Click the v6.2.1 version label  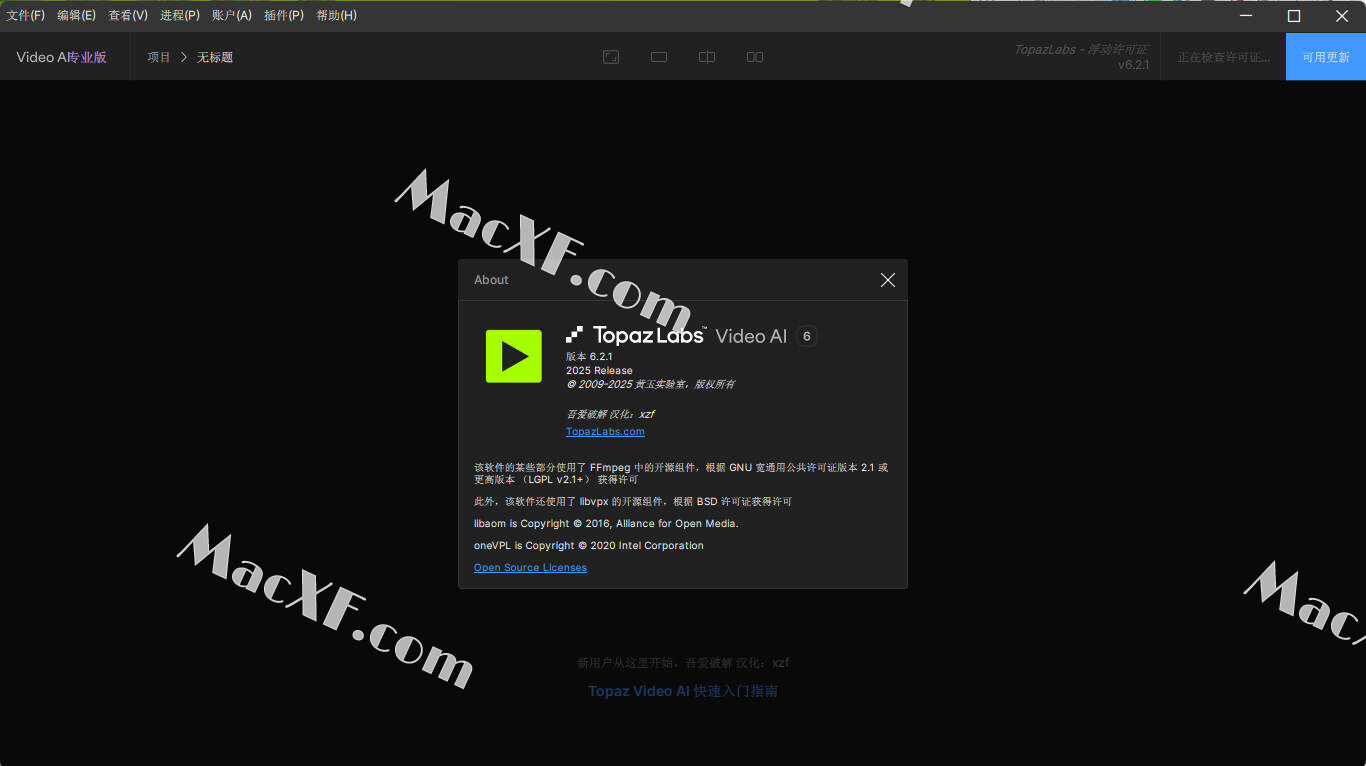1133,65
